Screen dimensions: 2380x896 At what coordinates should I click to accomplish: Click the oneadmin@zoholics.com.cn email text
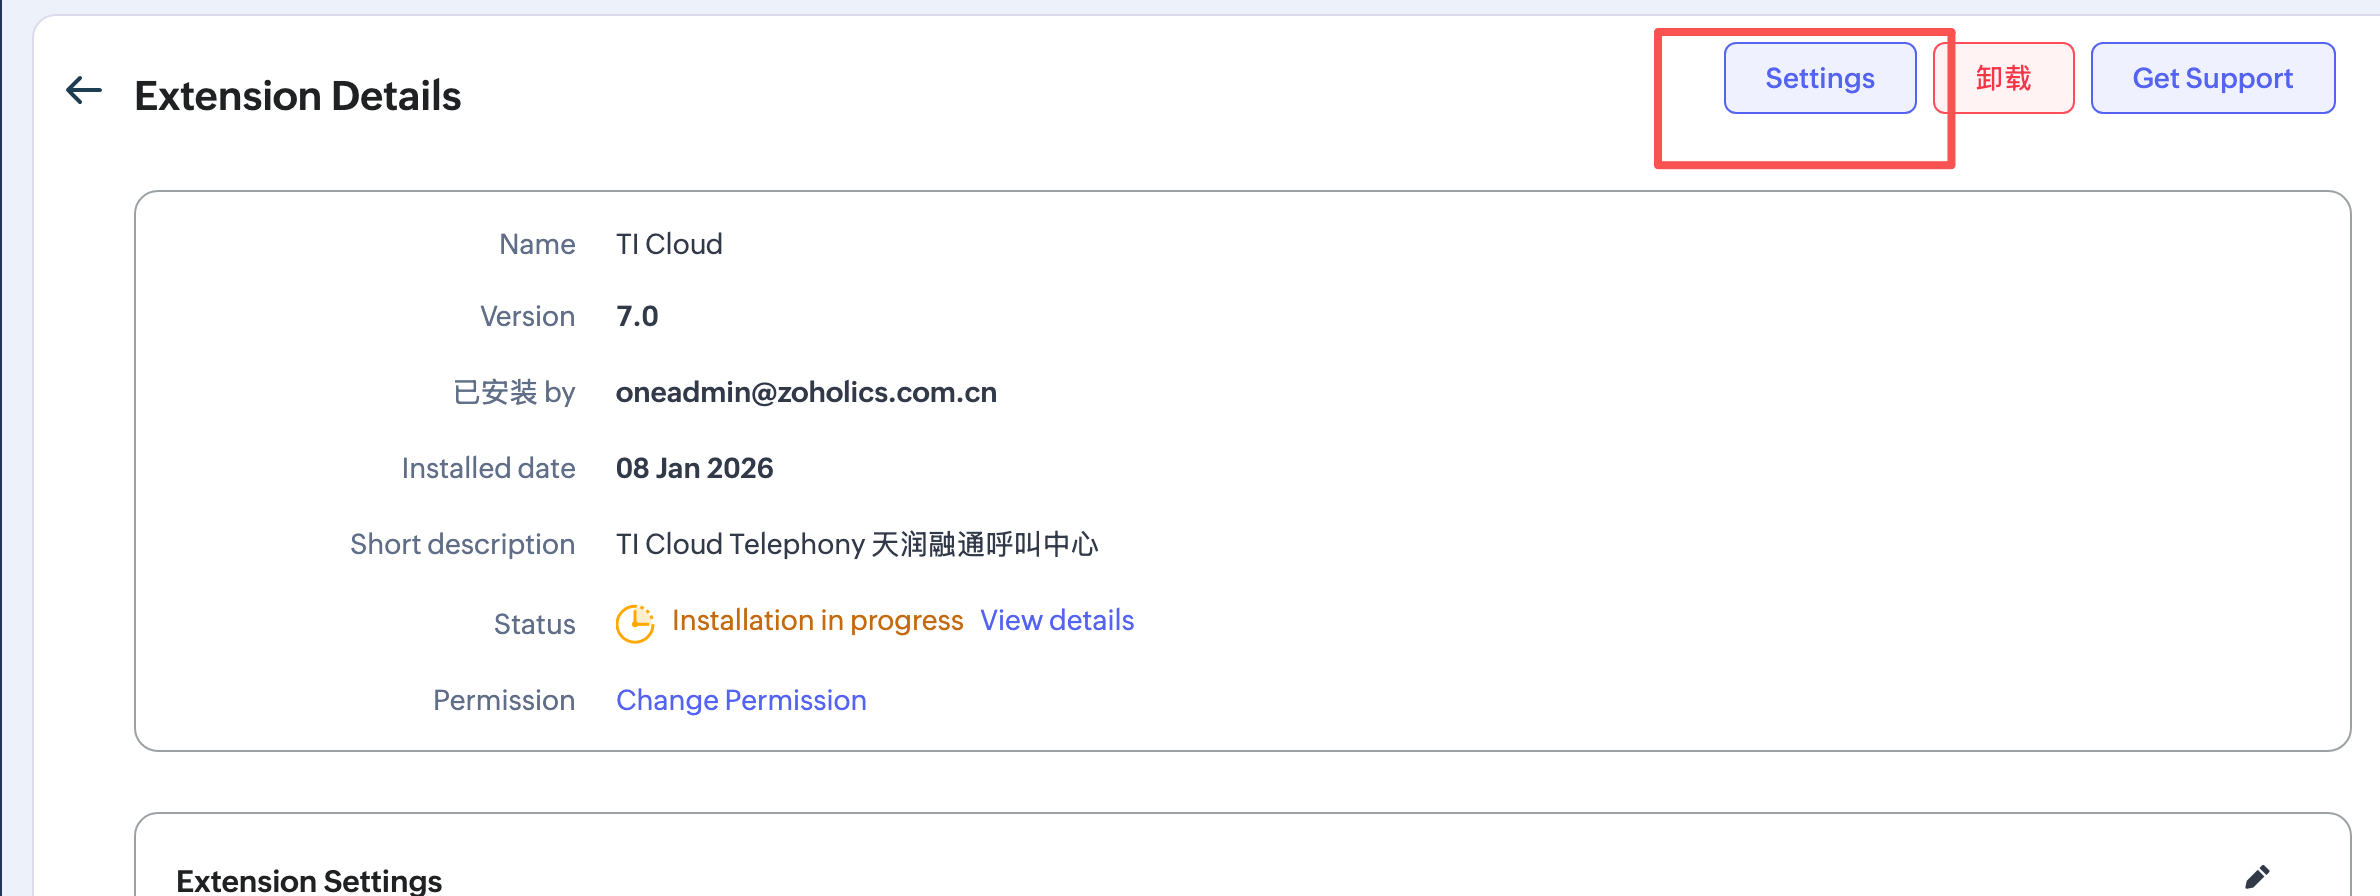coord(806,392)
